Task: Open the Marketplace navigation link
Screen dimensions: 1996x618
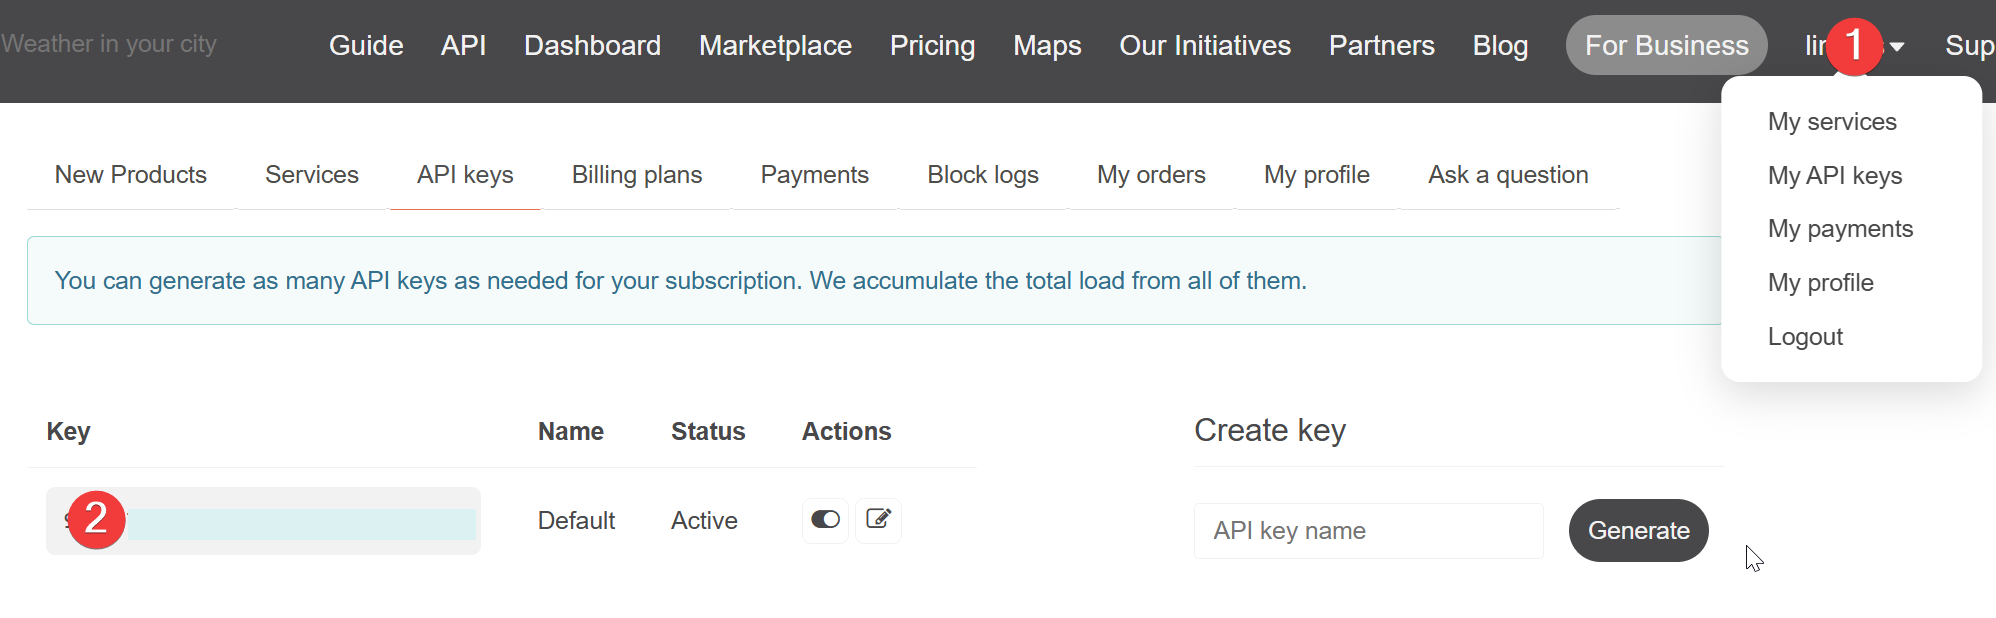Action: click(775, 46)
